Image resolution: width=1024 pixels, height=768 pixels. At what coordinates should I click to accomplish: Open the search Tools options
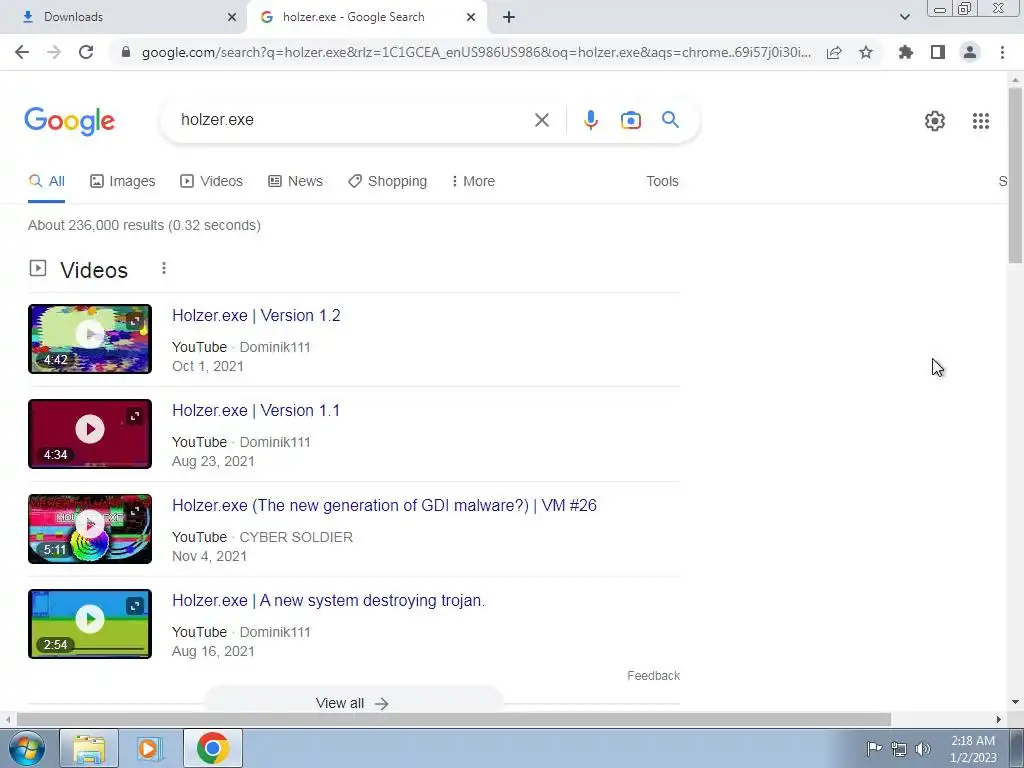tap(662, 181)
